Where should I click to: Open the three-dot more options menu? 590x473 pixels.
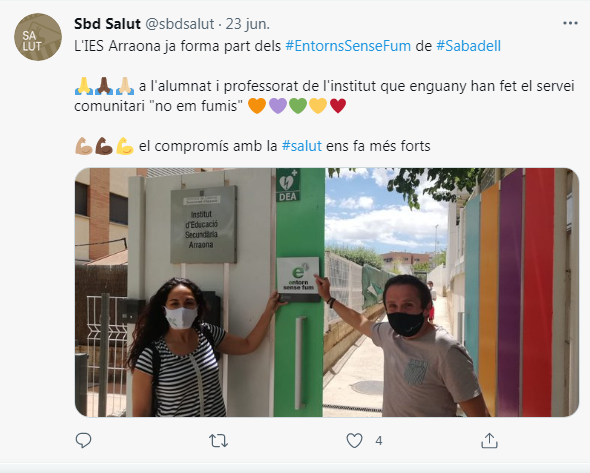[x=570, y=23]
